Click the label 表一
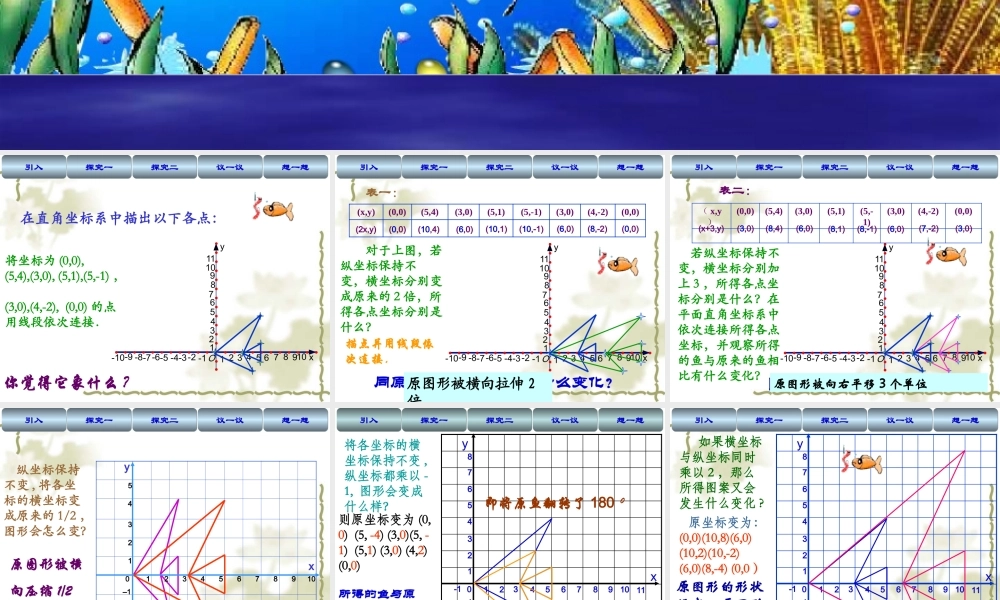The image size is (1000, 600). (381, 192)
